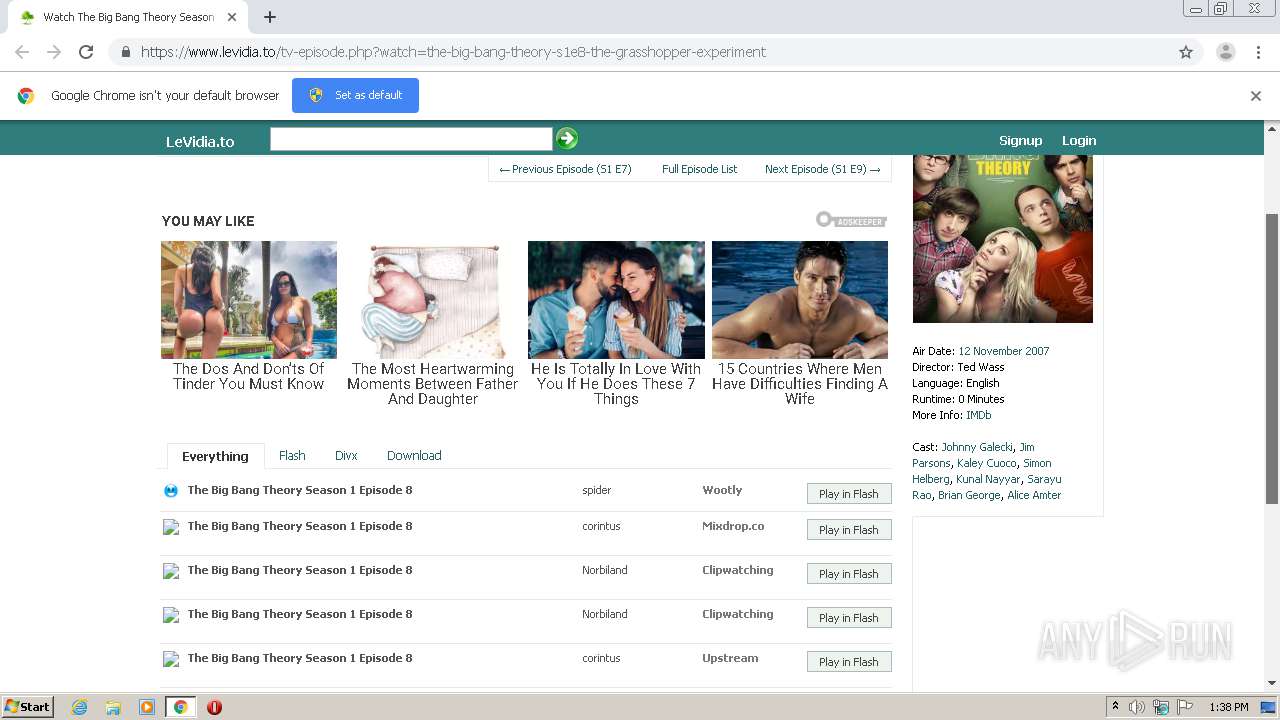Click cast member Kaley Cuoco
Screen dimensions: 1280x720
click(x=987, y=463)
